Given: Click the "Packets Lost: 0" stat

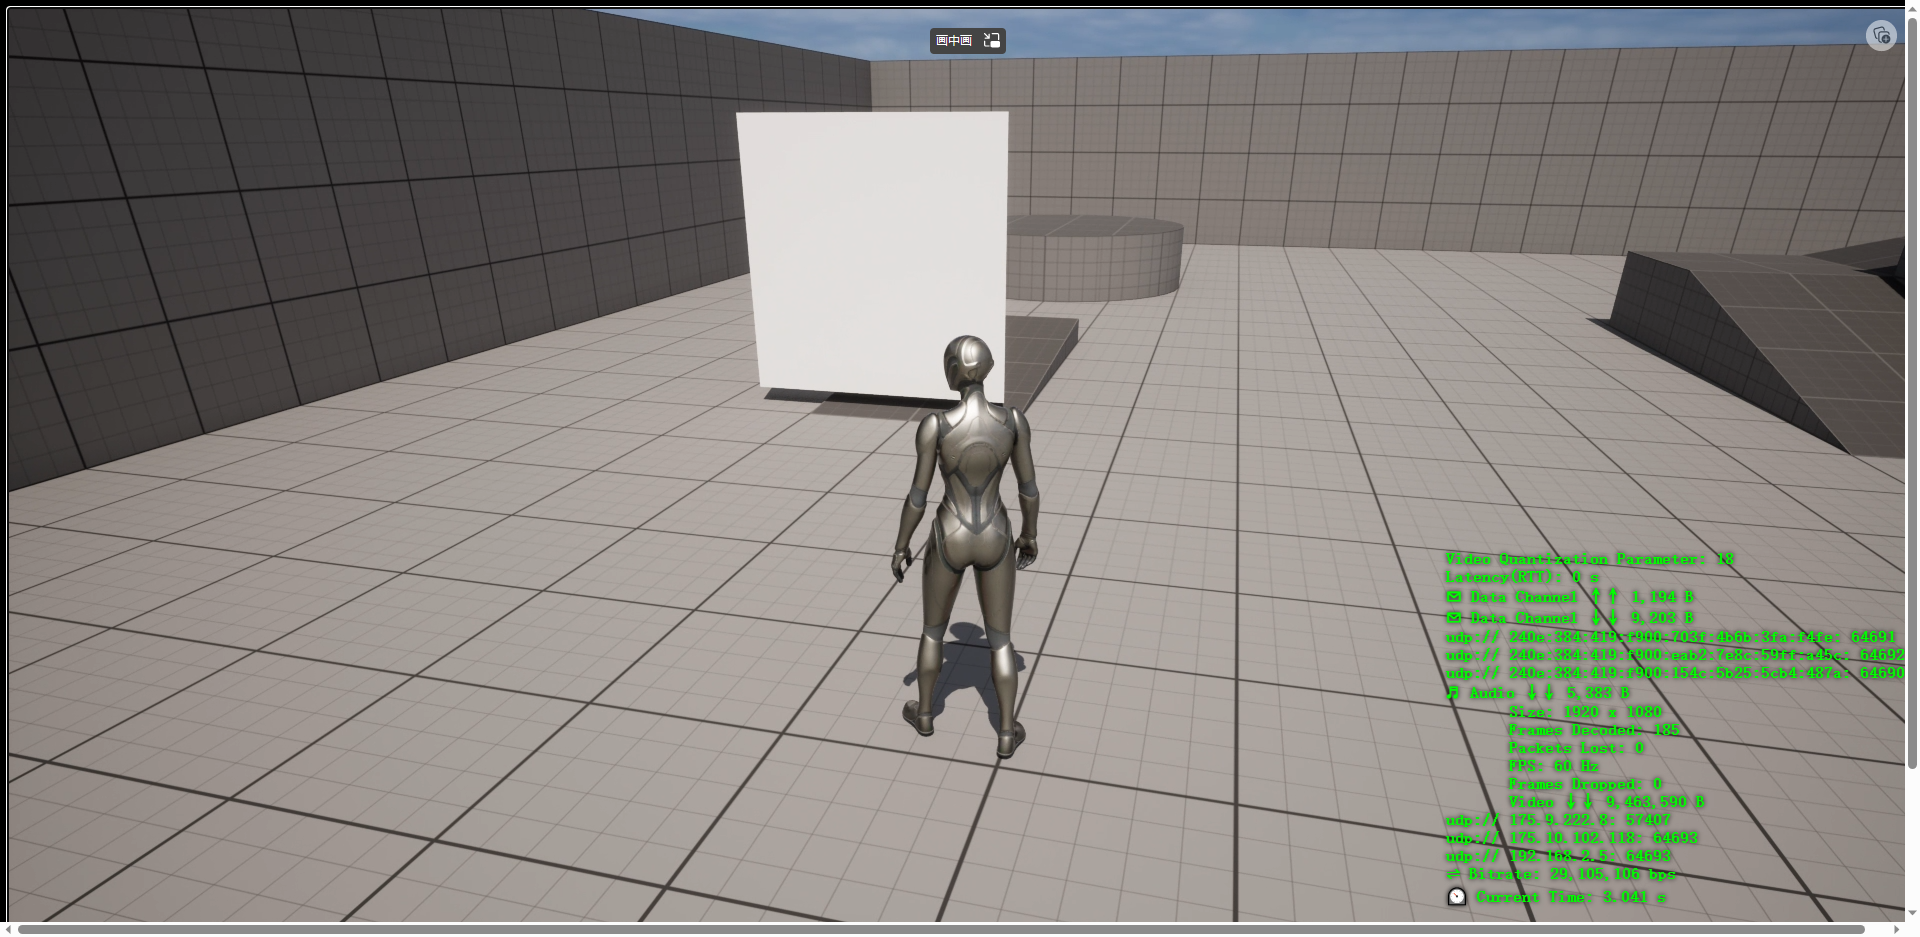Looking at the screenshot, I should pyautogui.click(x=1576, y=748).
